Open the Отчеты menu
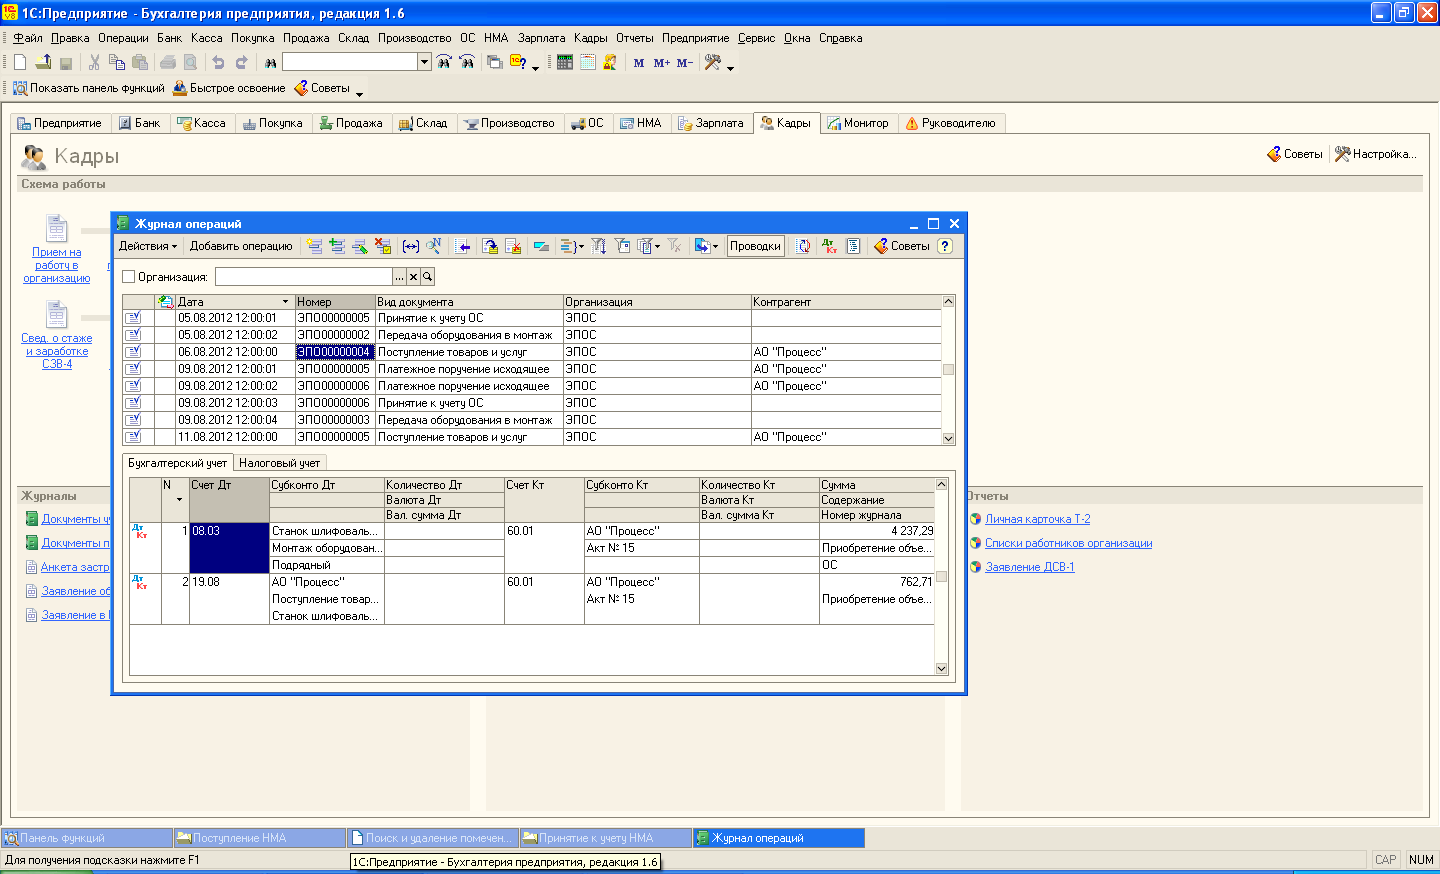The height and width of the screenshot is (874, 1440). pos(634,38)
